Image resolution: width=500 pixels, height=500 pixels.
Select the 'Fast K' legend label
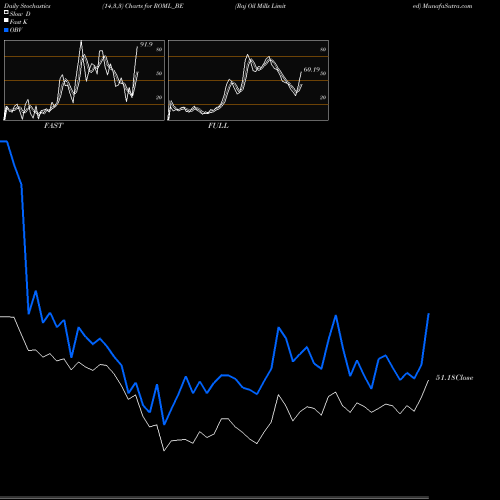[x=19, y=22]
